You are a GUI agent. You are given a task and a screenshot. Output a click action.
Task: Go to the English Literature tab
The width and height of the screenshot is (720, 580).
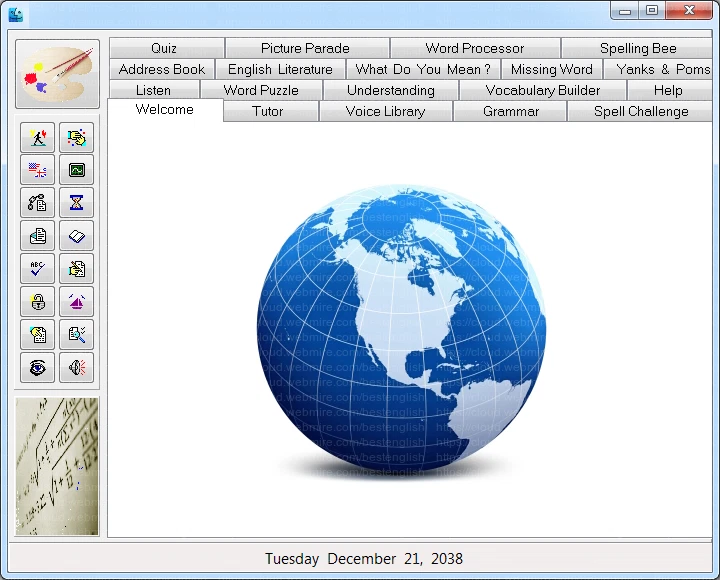click(x=281, y=69)
